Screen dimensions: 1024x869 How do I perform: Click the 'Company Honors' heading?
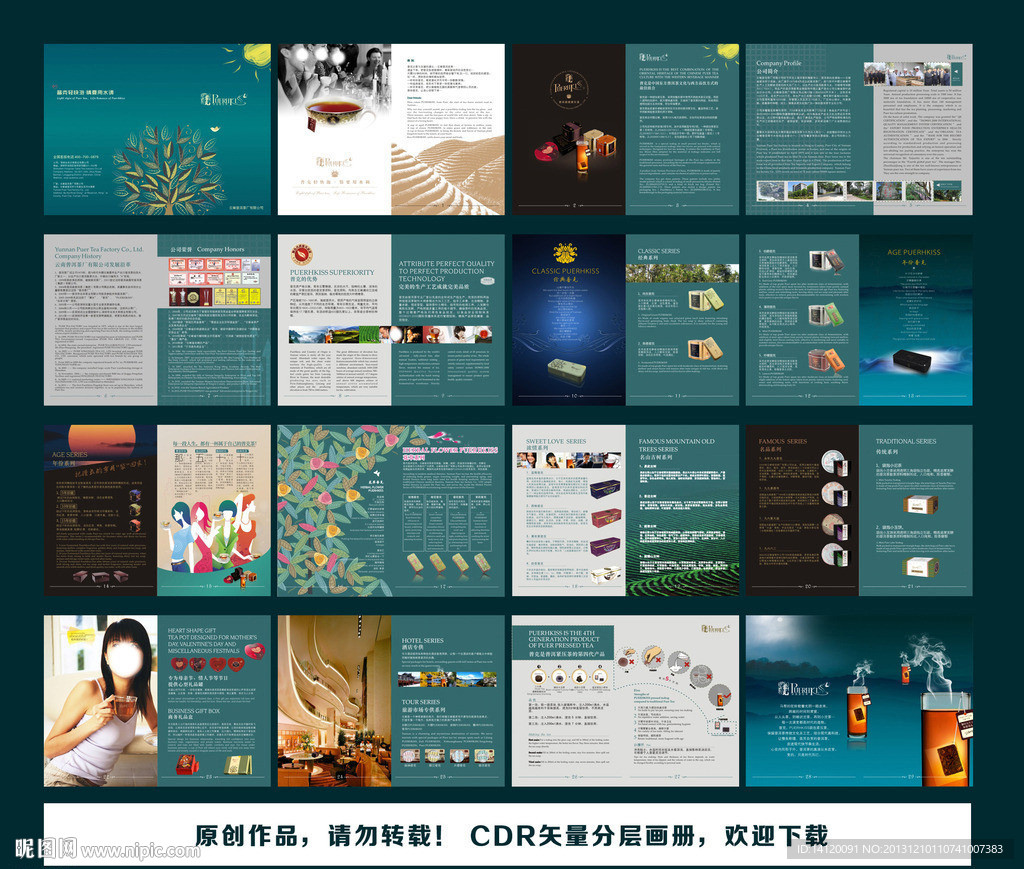click(221, 249)
